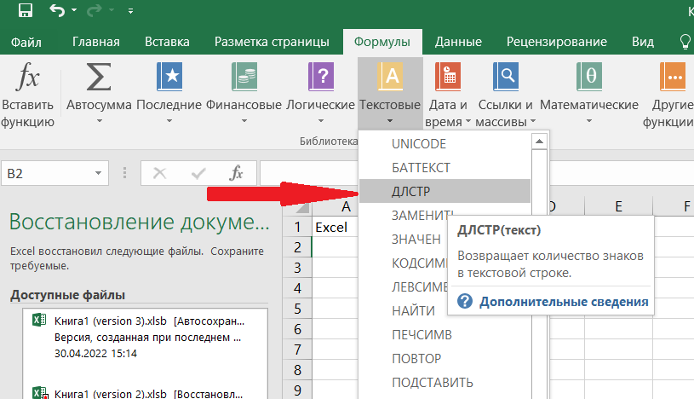Open the Undo history dropdown arrow
The width and height of the screenshot is (695, 400).
pos(74,10)
